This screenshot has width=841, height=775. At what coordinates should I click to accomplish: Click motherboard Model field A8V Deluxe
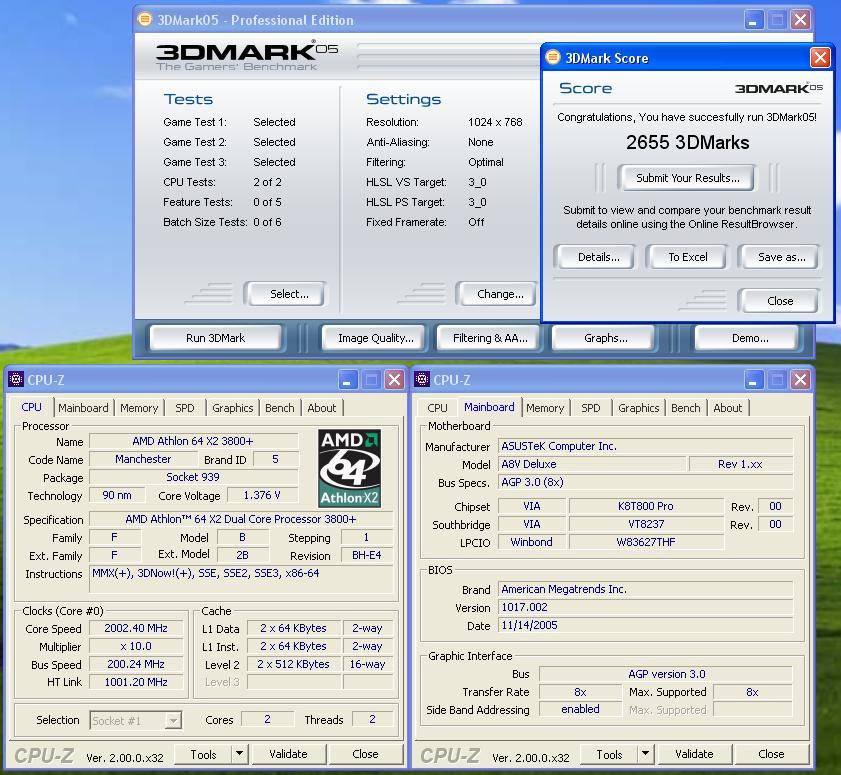[592, 464]
